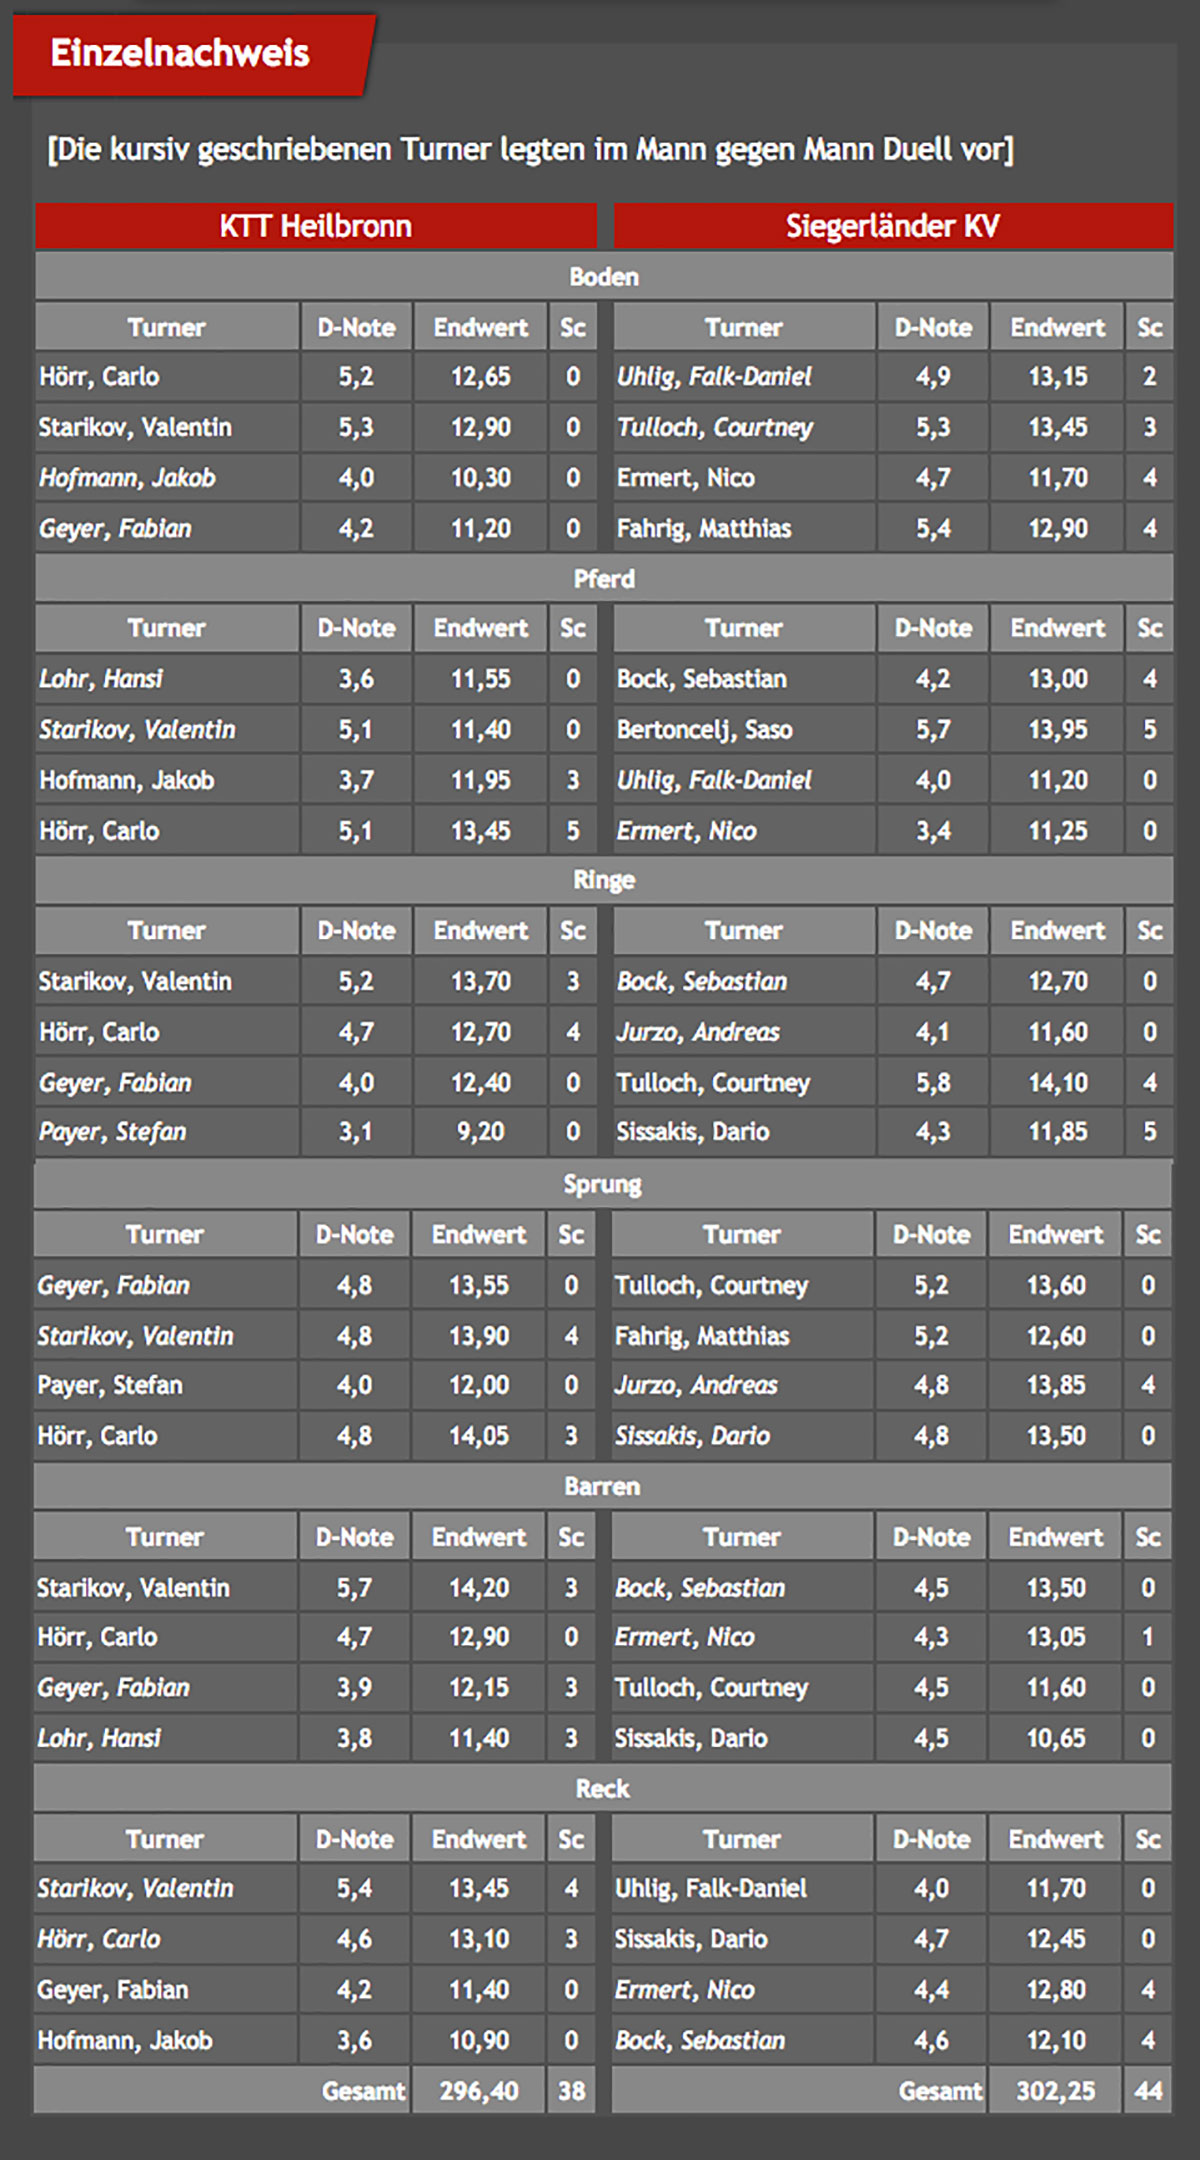Click Tulloch, Courtney in Boden table
1200x2160 pixels.
click(714, 428)
